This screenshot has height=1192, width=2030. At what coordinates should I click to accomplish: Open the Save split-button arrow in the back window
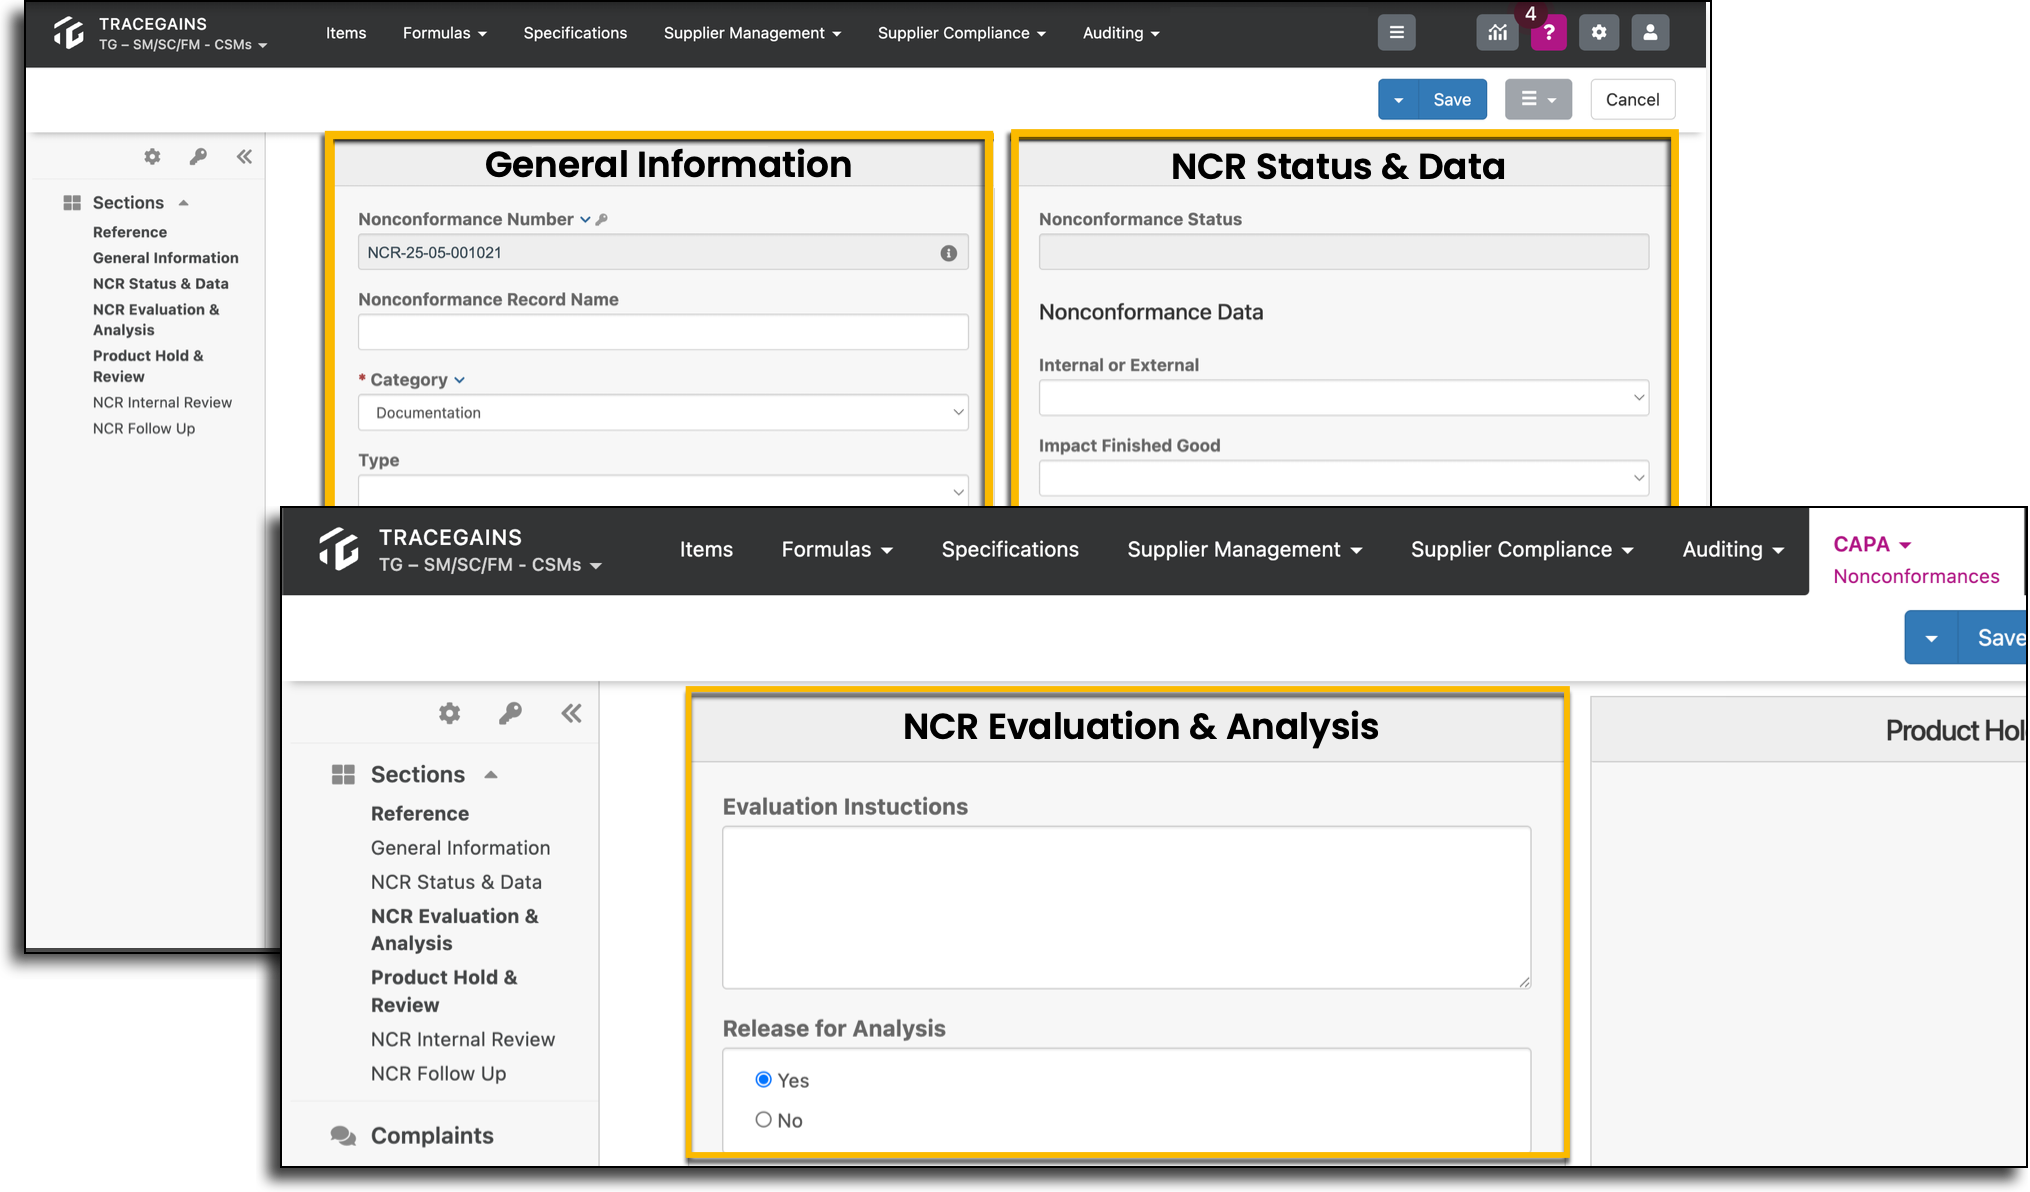(x=1398, y=99)
